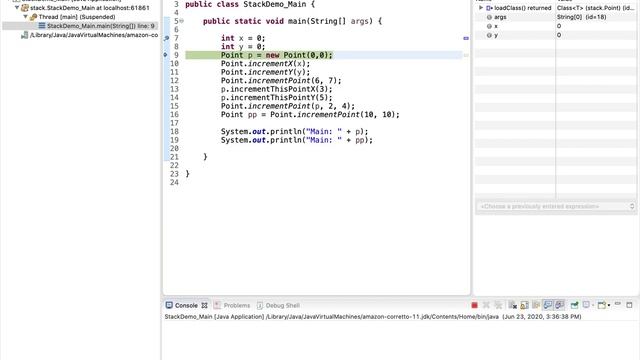Viewport: 640px width, 360px height.
Task: Click 'int x = 0;' code line
Action: (x=243, y=38)
